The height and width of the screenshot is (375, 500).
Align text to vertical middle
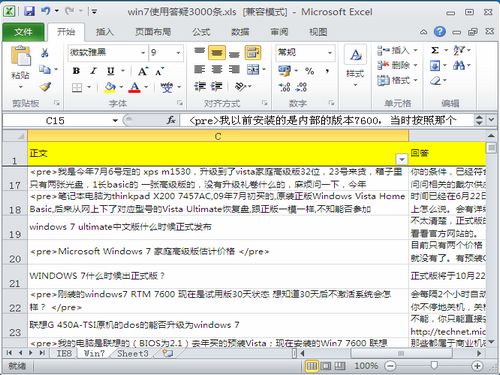(217, 52)
